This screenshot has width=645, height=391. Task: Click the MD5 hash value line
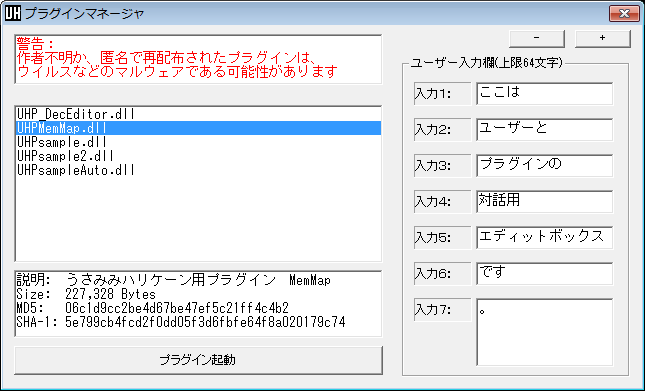click(153, 308)
